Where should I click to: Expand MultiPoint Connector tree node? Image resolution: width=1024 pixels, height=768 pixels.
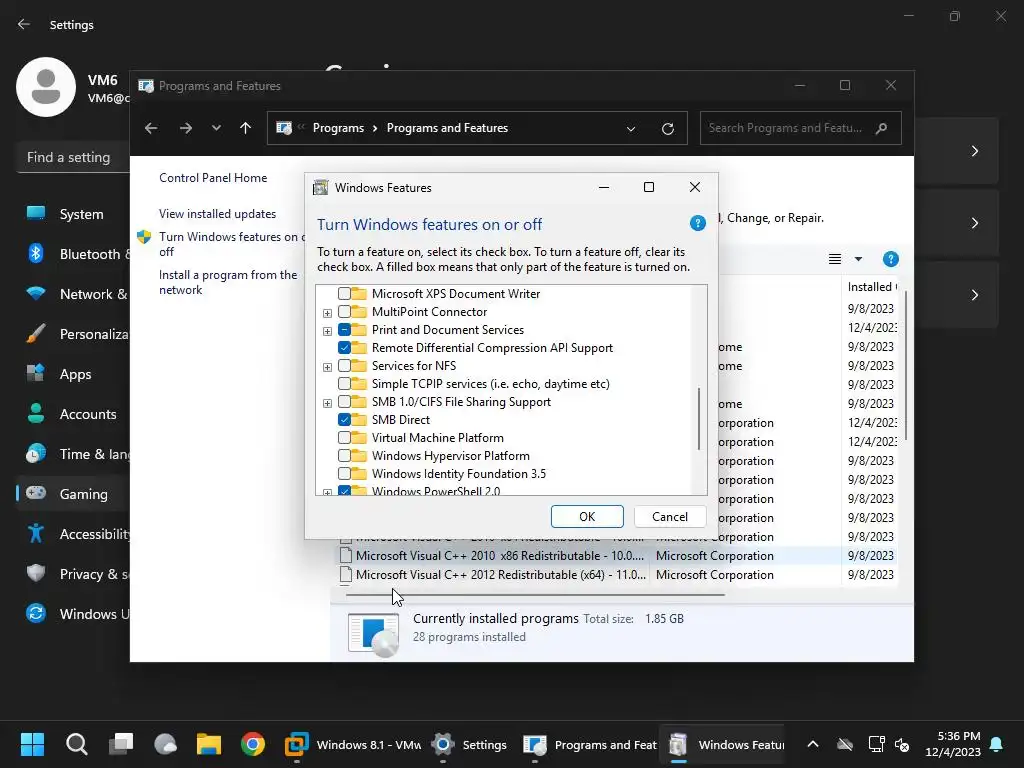(x=327, y=313)
